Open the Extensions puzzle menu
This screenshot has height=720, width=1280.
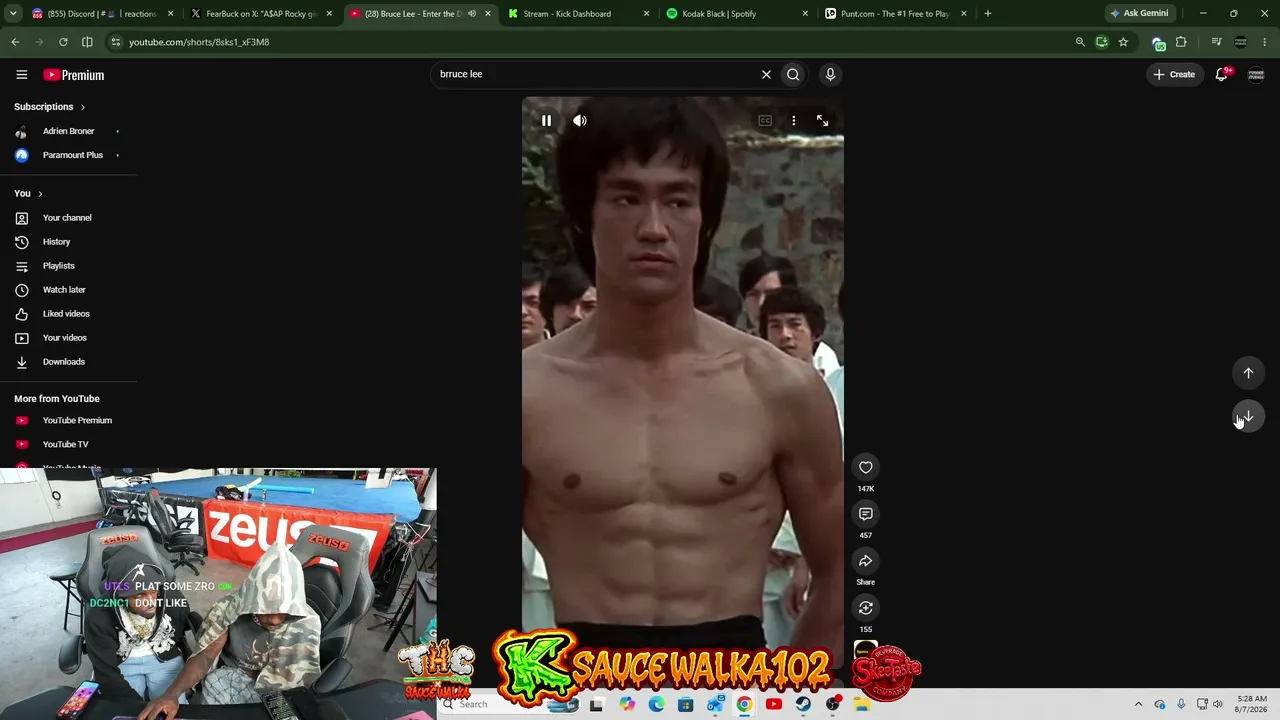pos(1181,42)
